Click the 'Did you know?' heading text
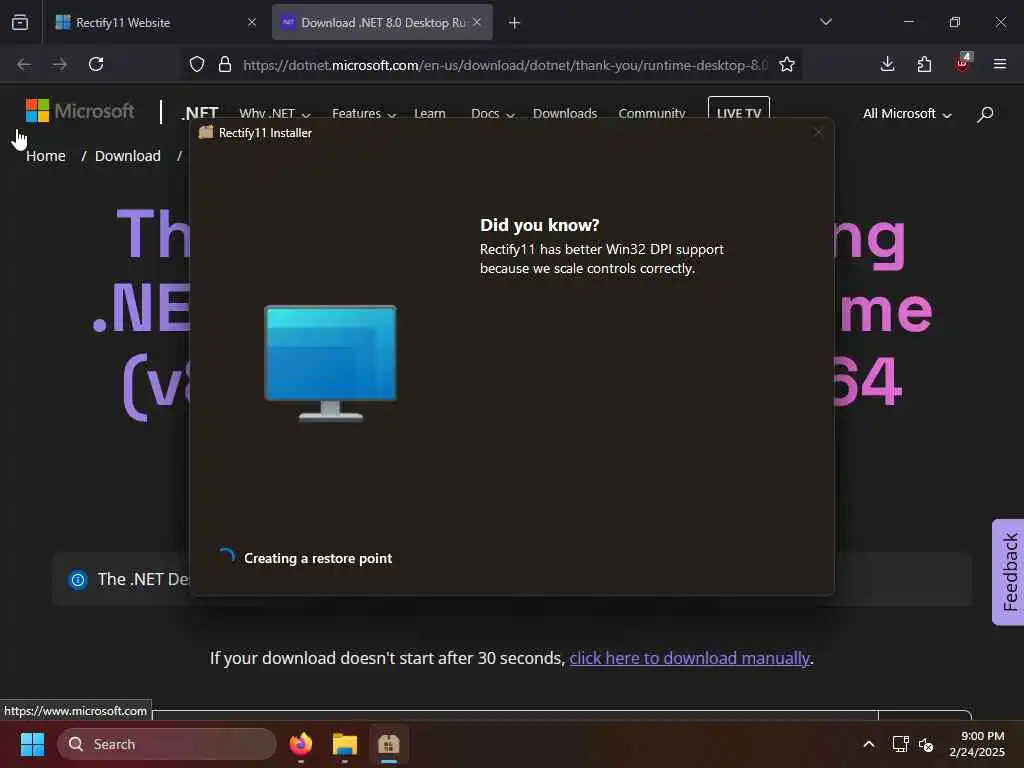 click(539, 225)
